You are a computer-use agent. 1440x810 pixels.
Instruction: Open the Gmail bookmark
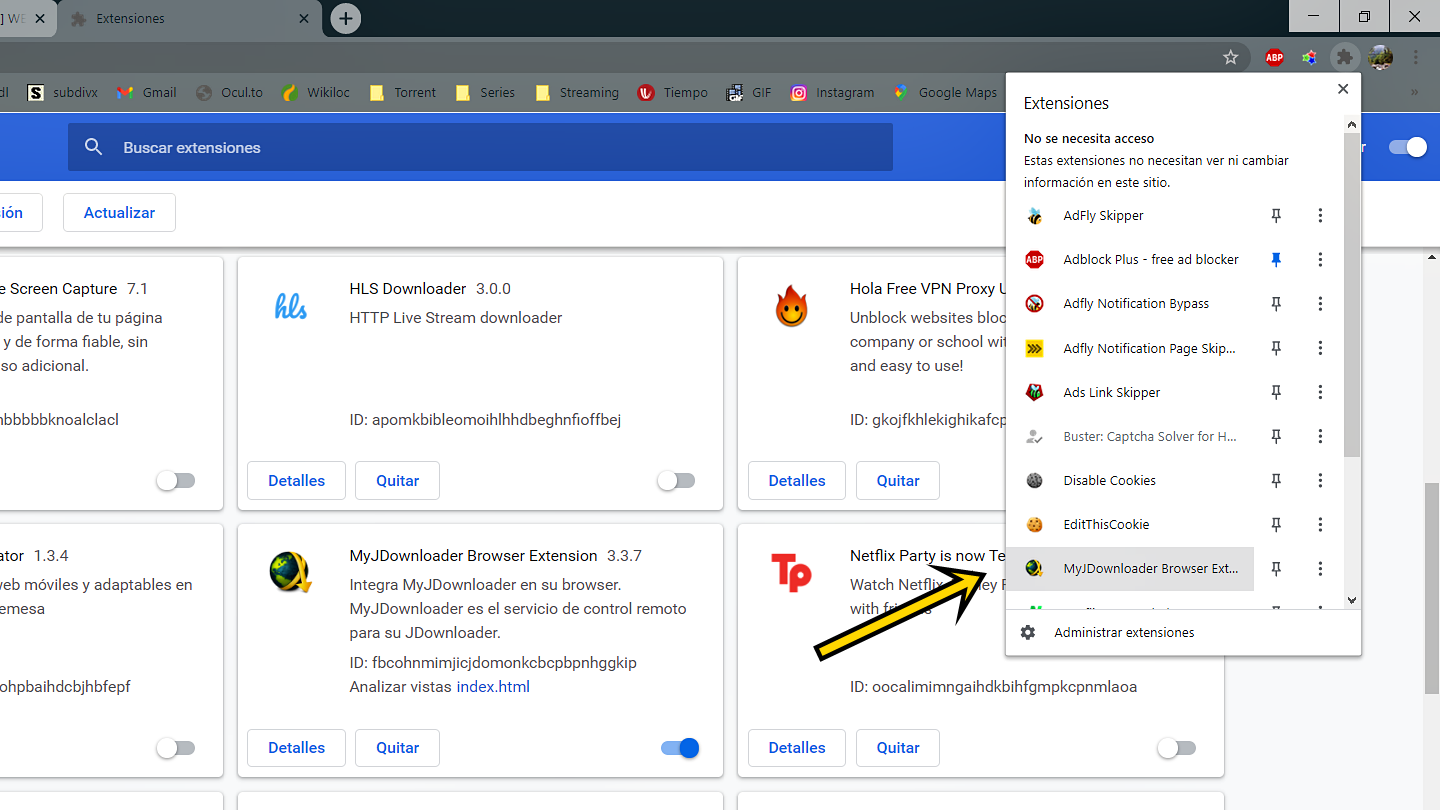pyautogui.click(x=147, y=92)
